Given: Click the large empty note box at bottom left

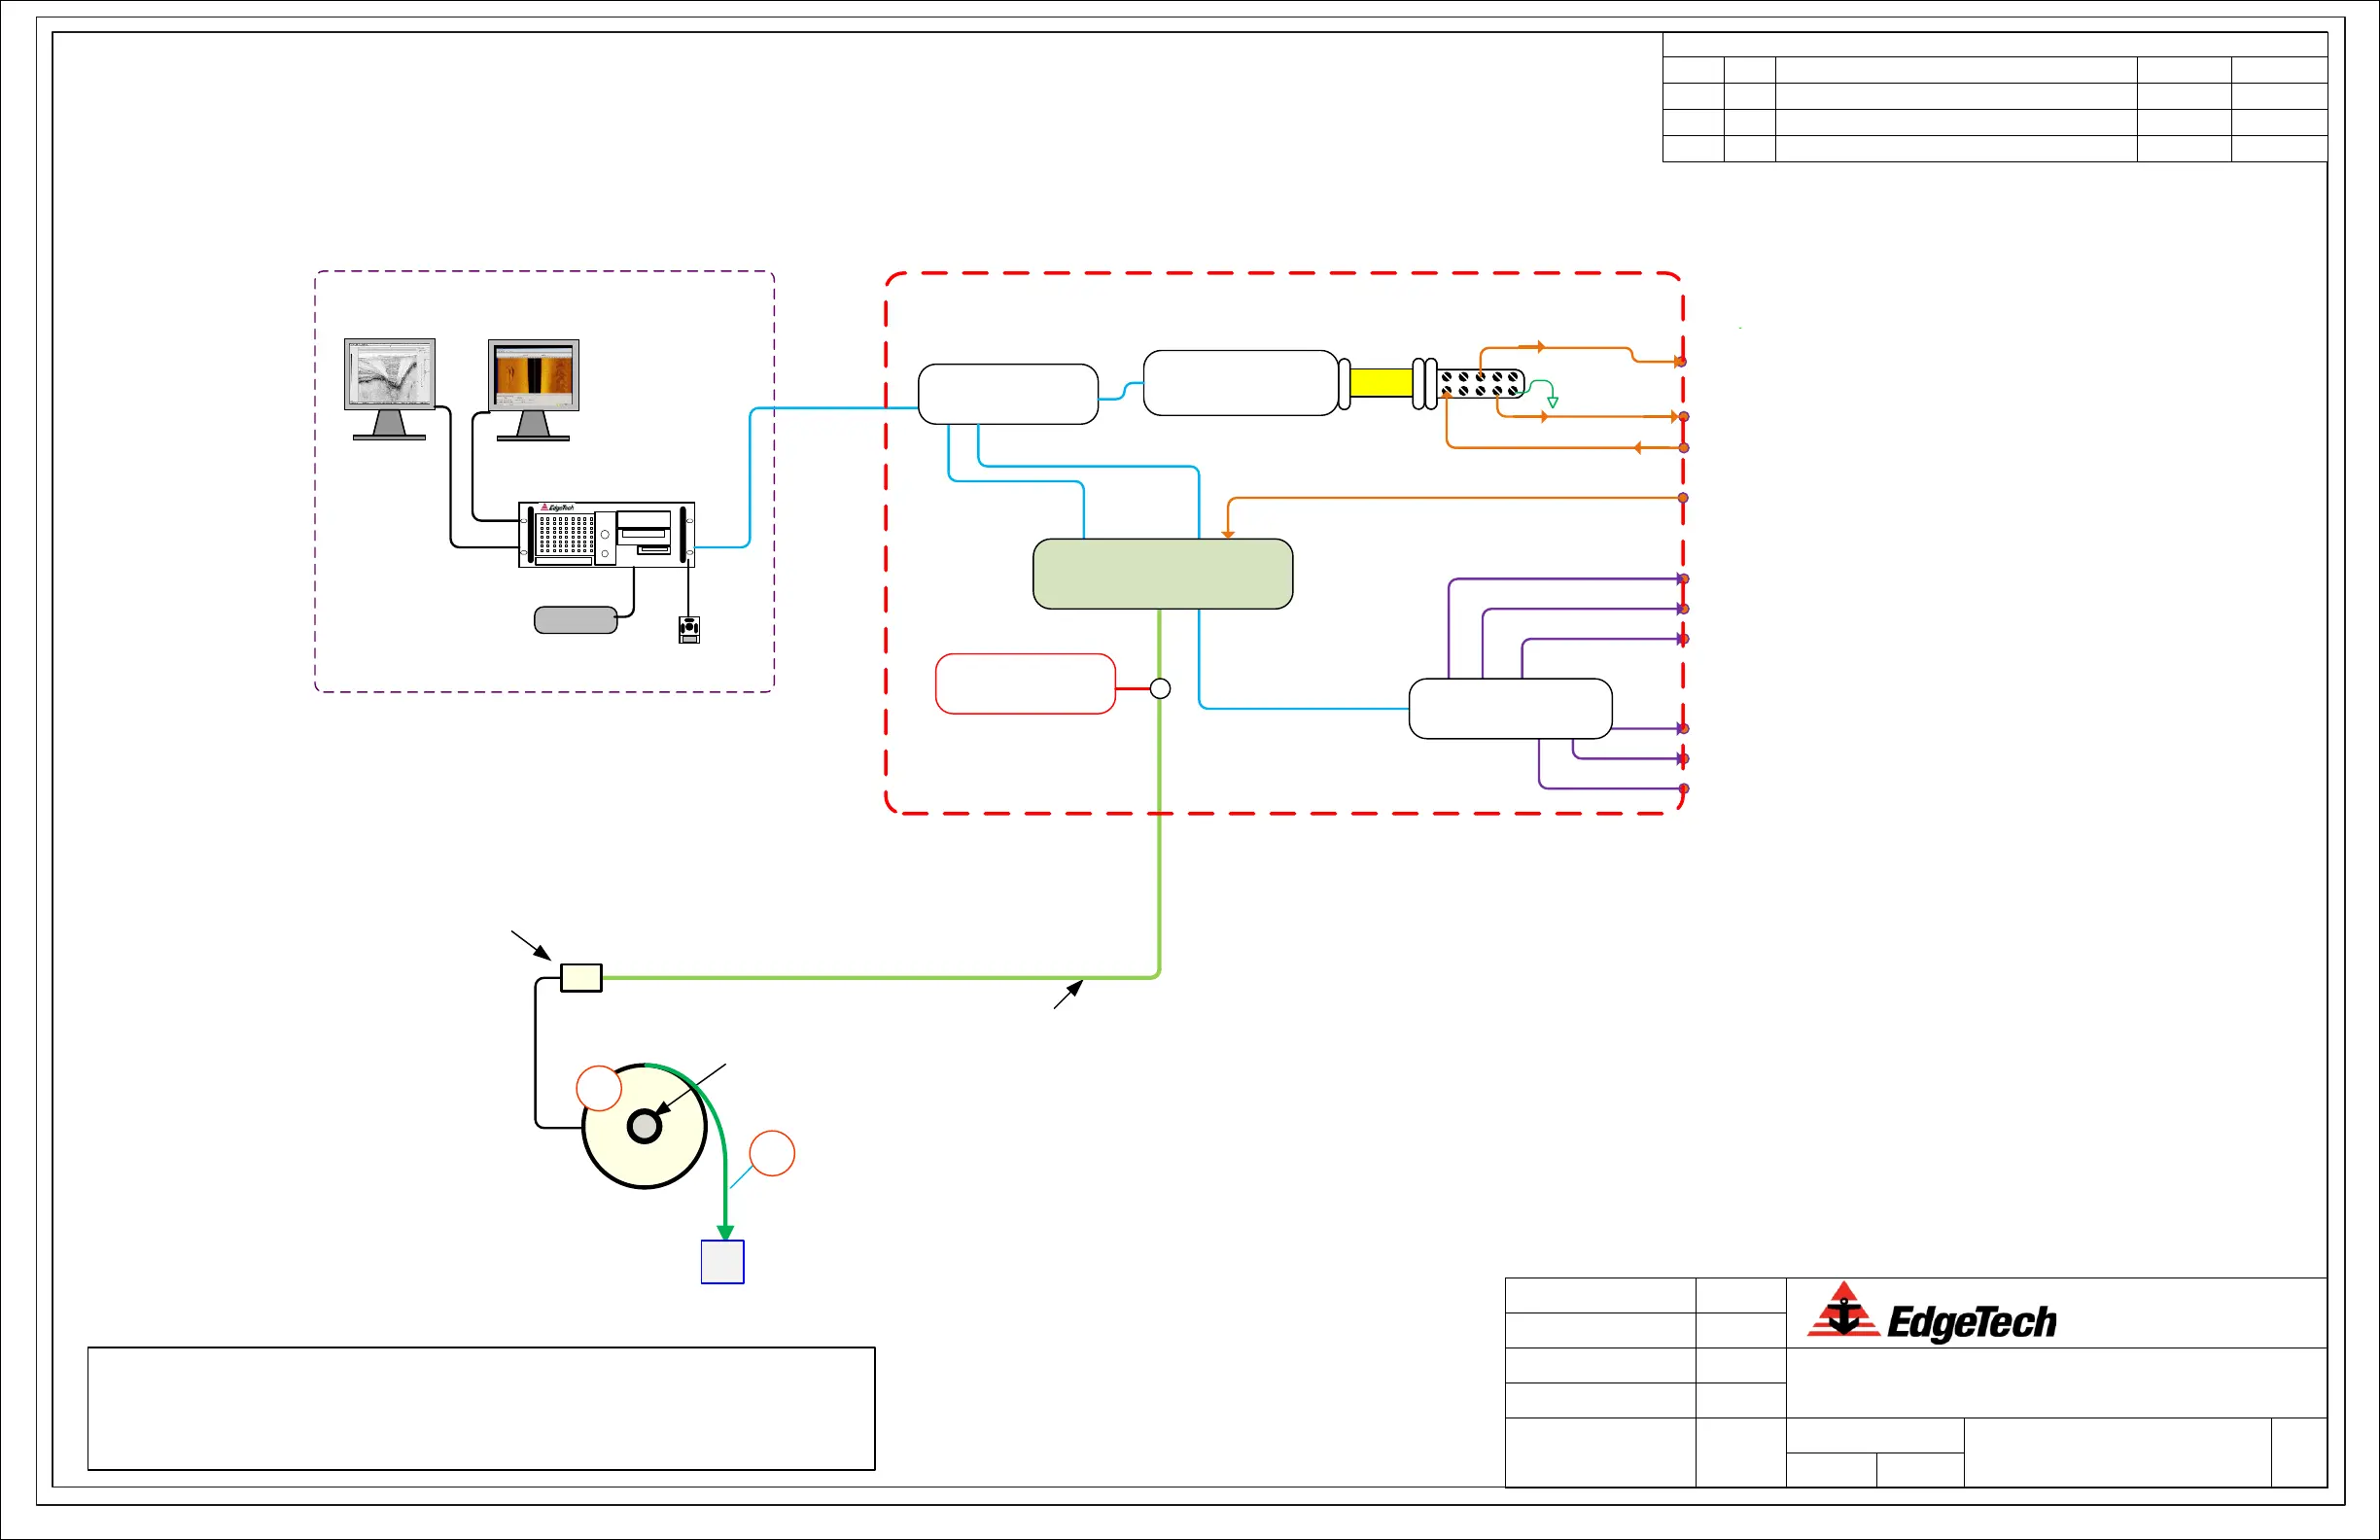Looking at the screenshot, I should click(x=481, y=1409).
